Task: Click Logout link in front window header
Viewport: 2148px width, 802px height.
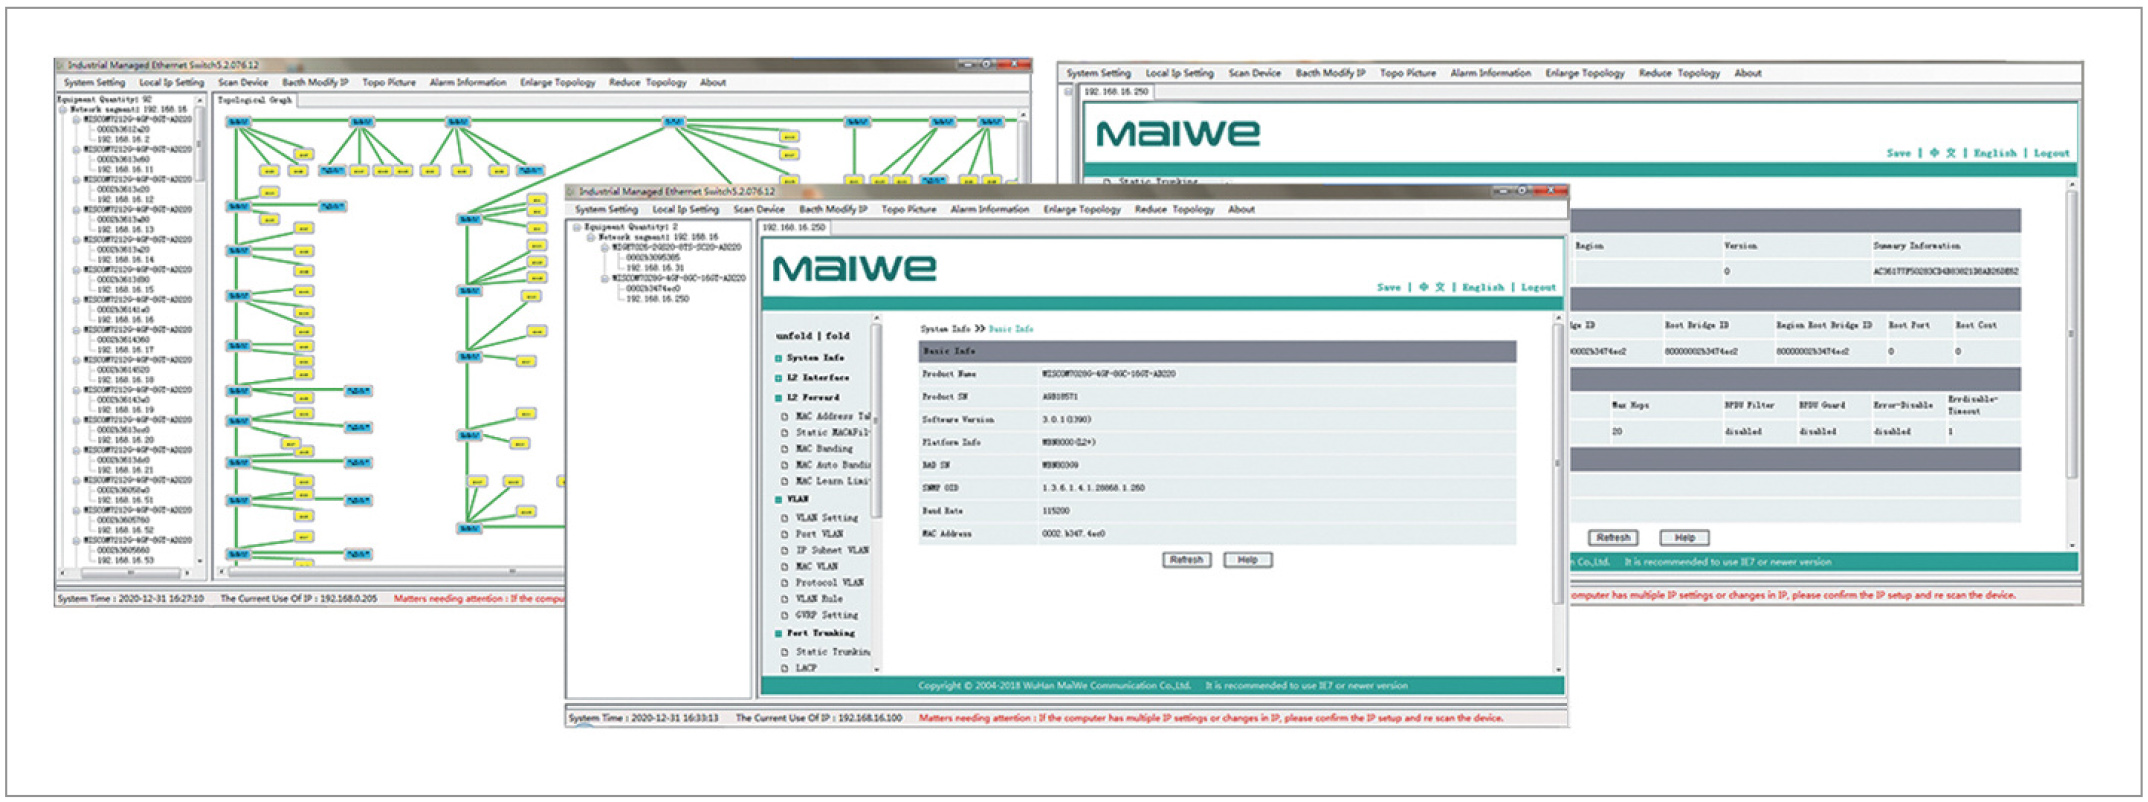Action: pos(1538,288)
